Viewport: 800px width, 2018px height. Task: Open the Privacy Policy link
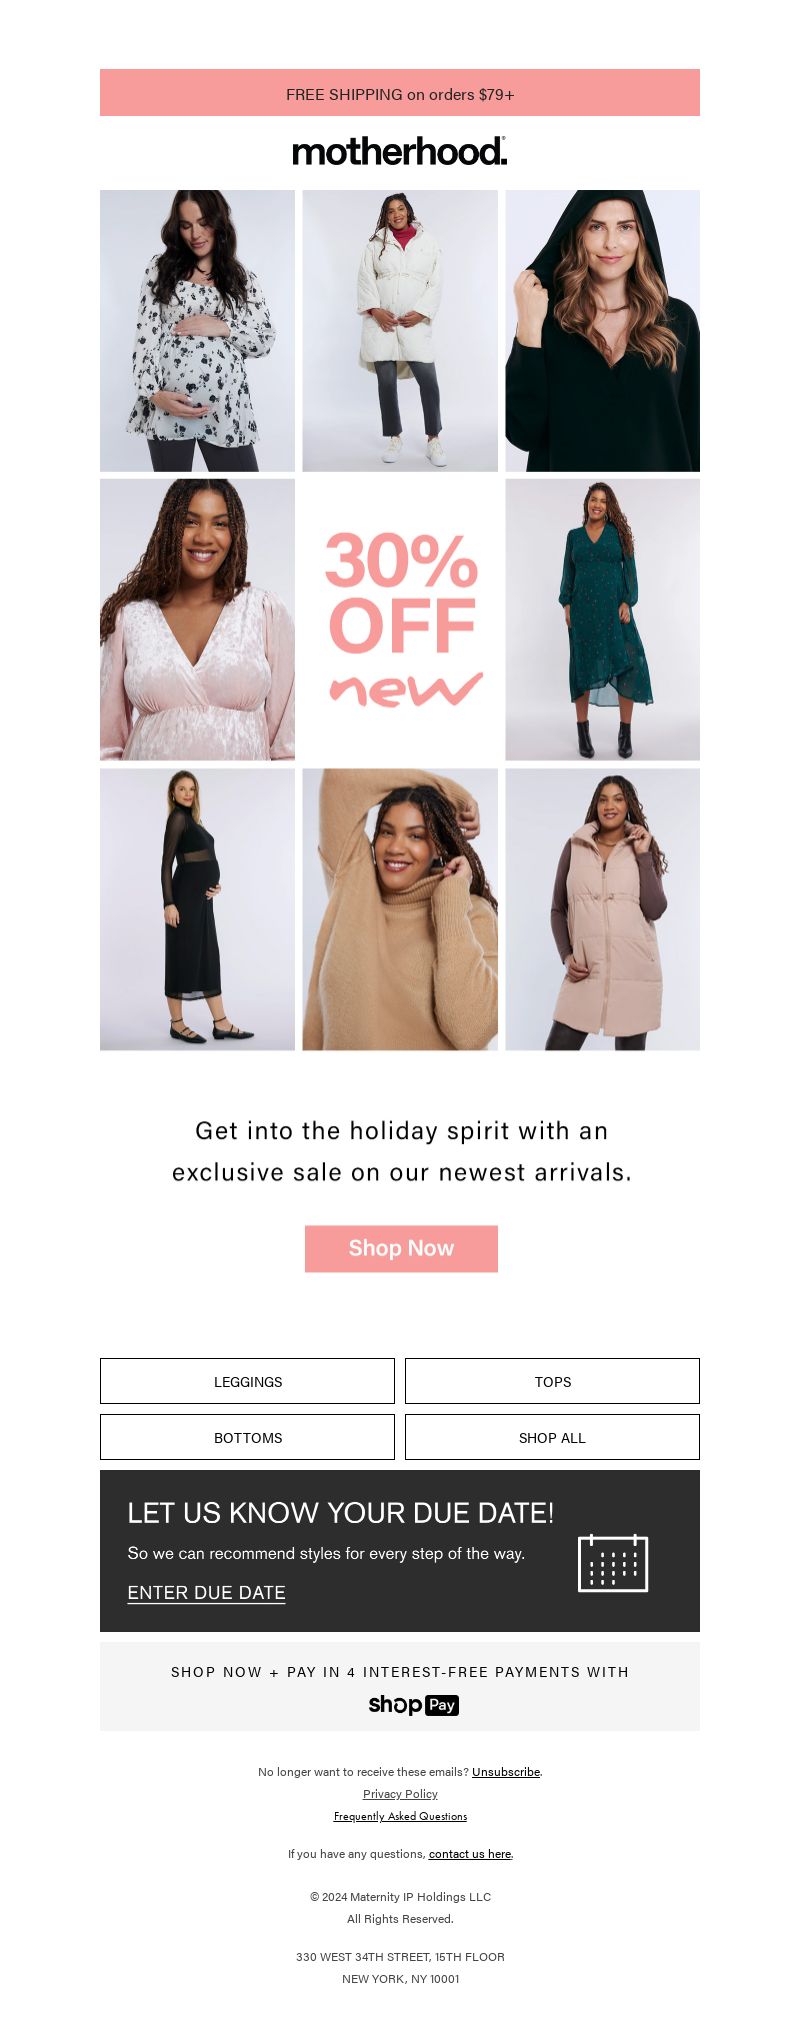tap(400, 1794)
